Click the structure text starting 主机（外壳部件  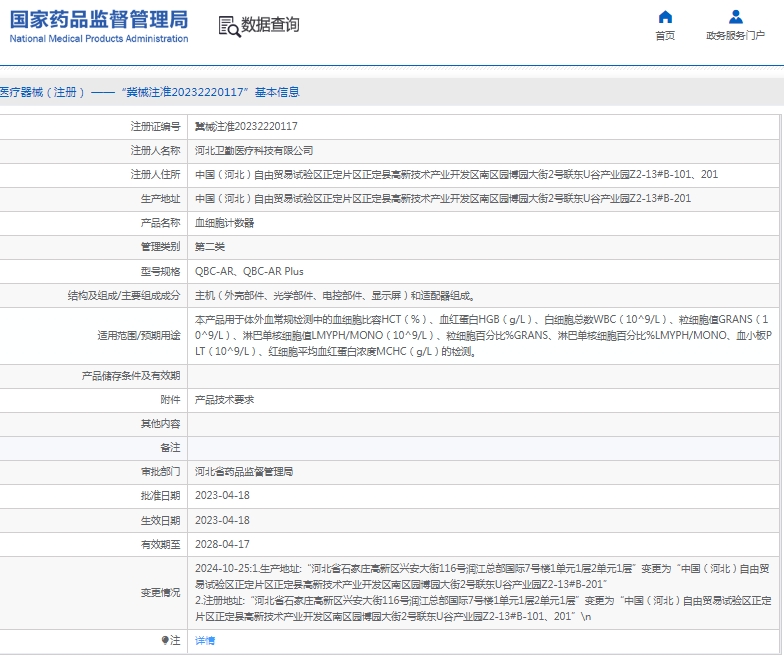334,296
